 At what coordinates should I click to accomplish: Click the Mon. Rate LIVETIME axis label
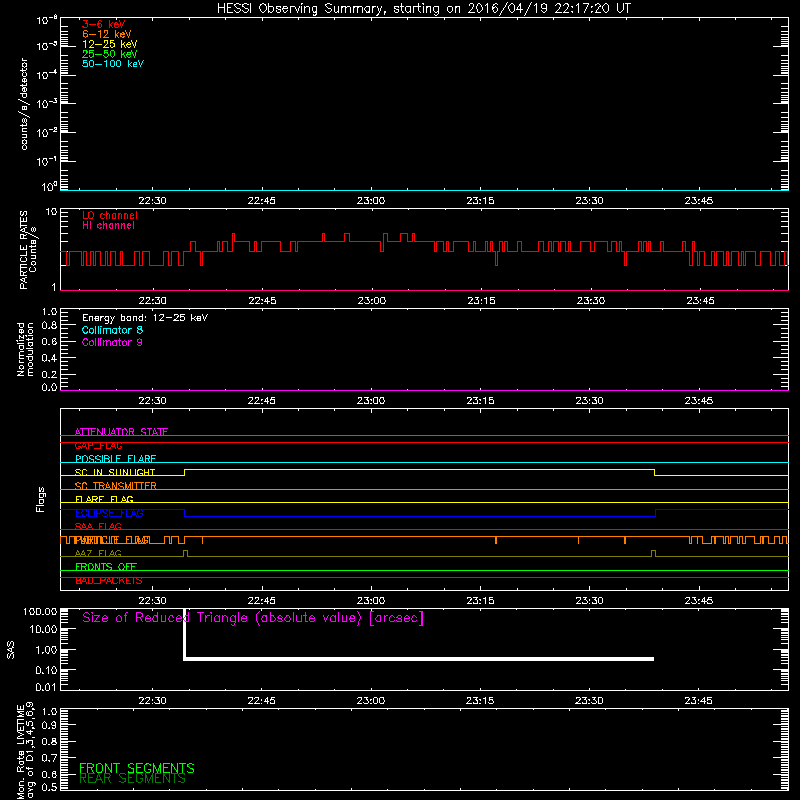click(25, 750)
